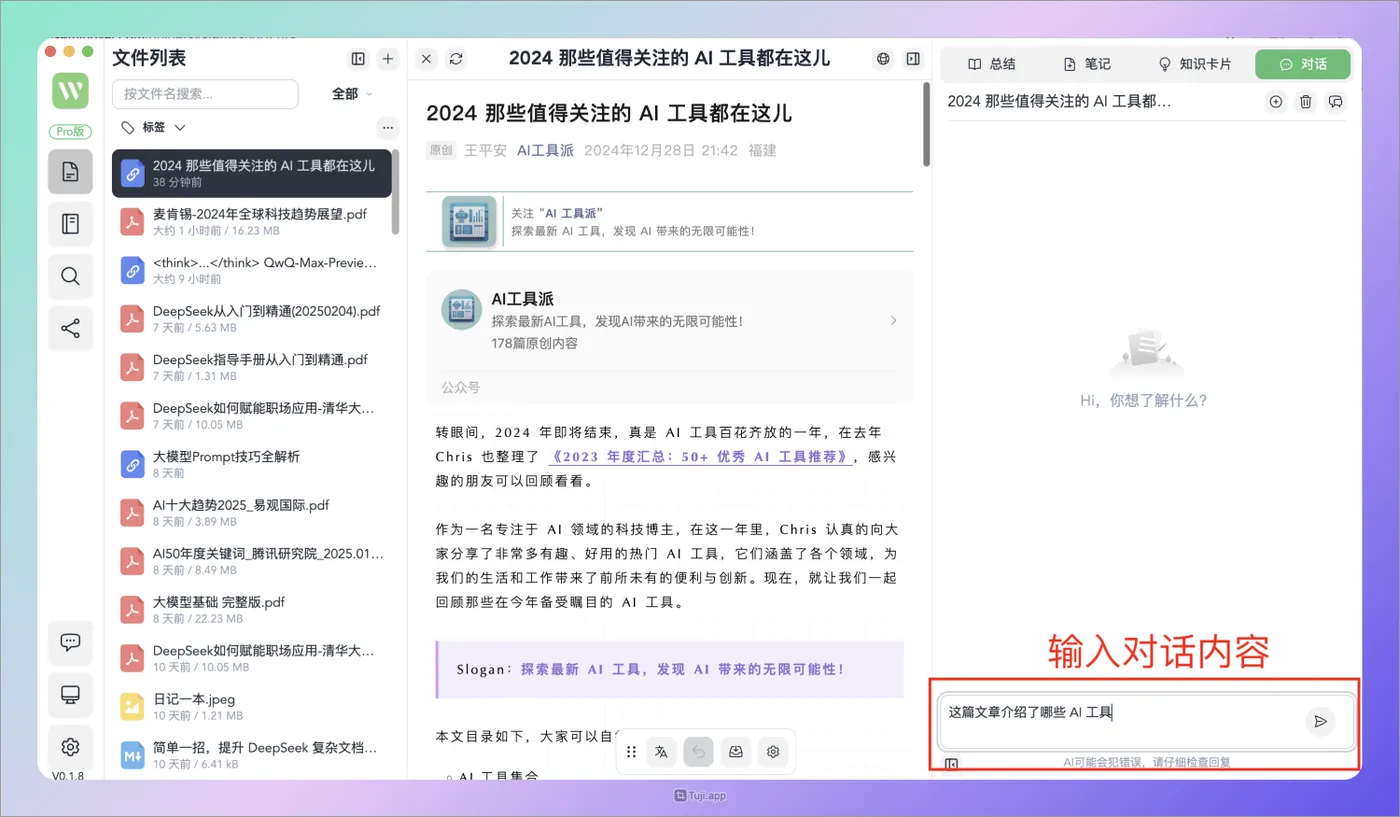Open the documents view in left sidebar
The width and height of the screenshot is (1400, 817).
coord(70,172)
